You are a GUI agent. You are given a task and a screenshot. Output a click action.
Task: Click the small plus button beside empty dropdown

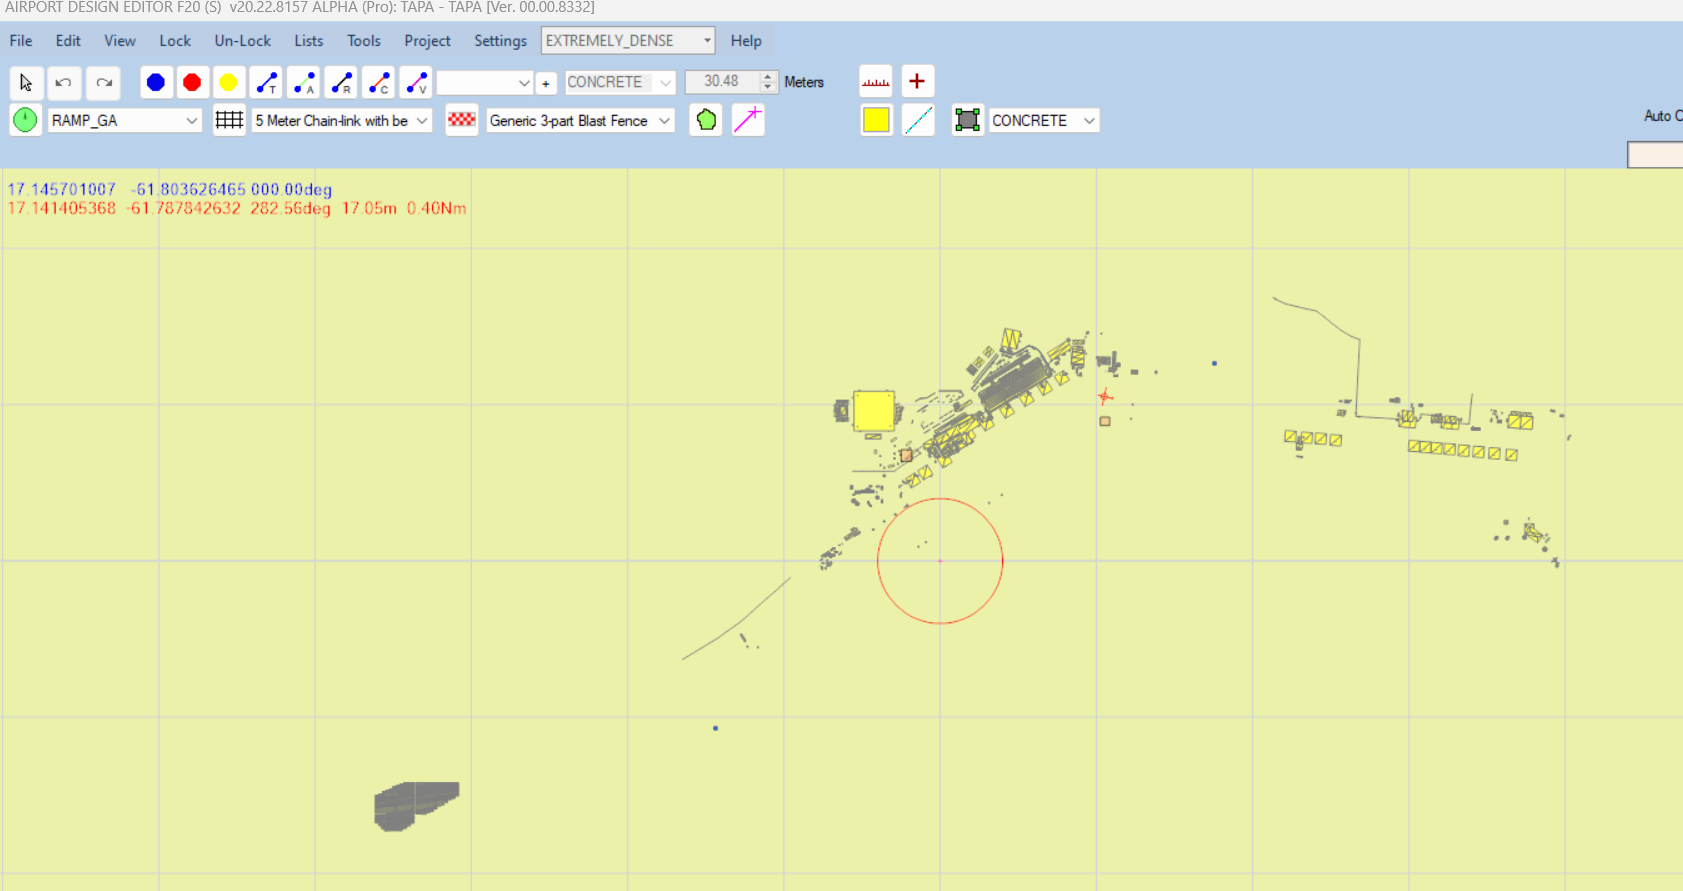tap(546, 83)
